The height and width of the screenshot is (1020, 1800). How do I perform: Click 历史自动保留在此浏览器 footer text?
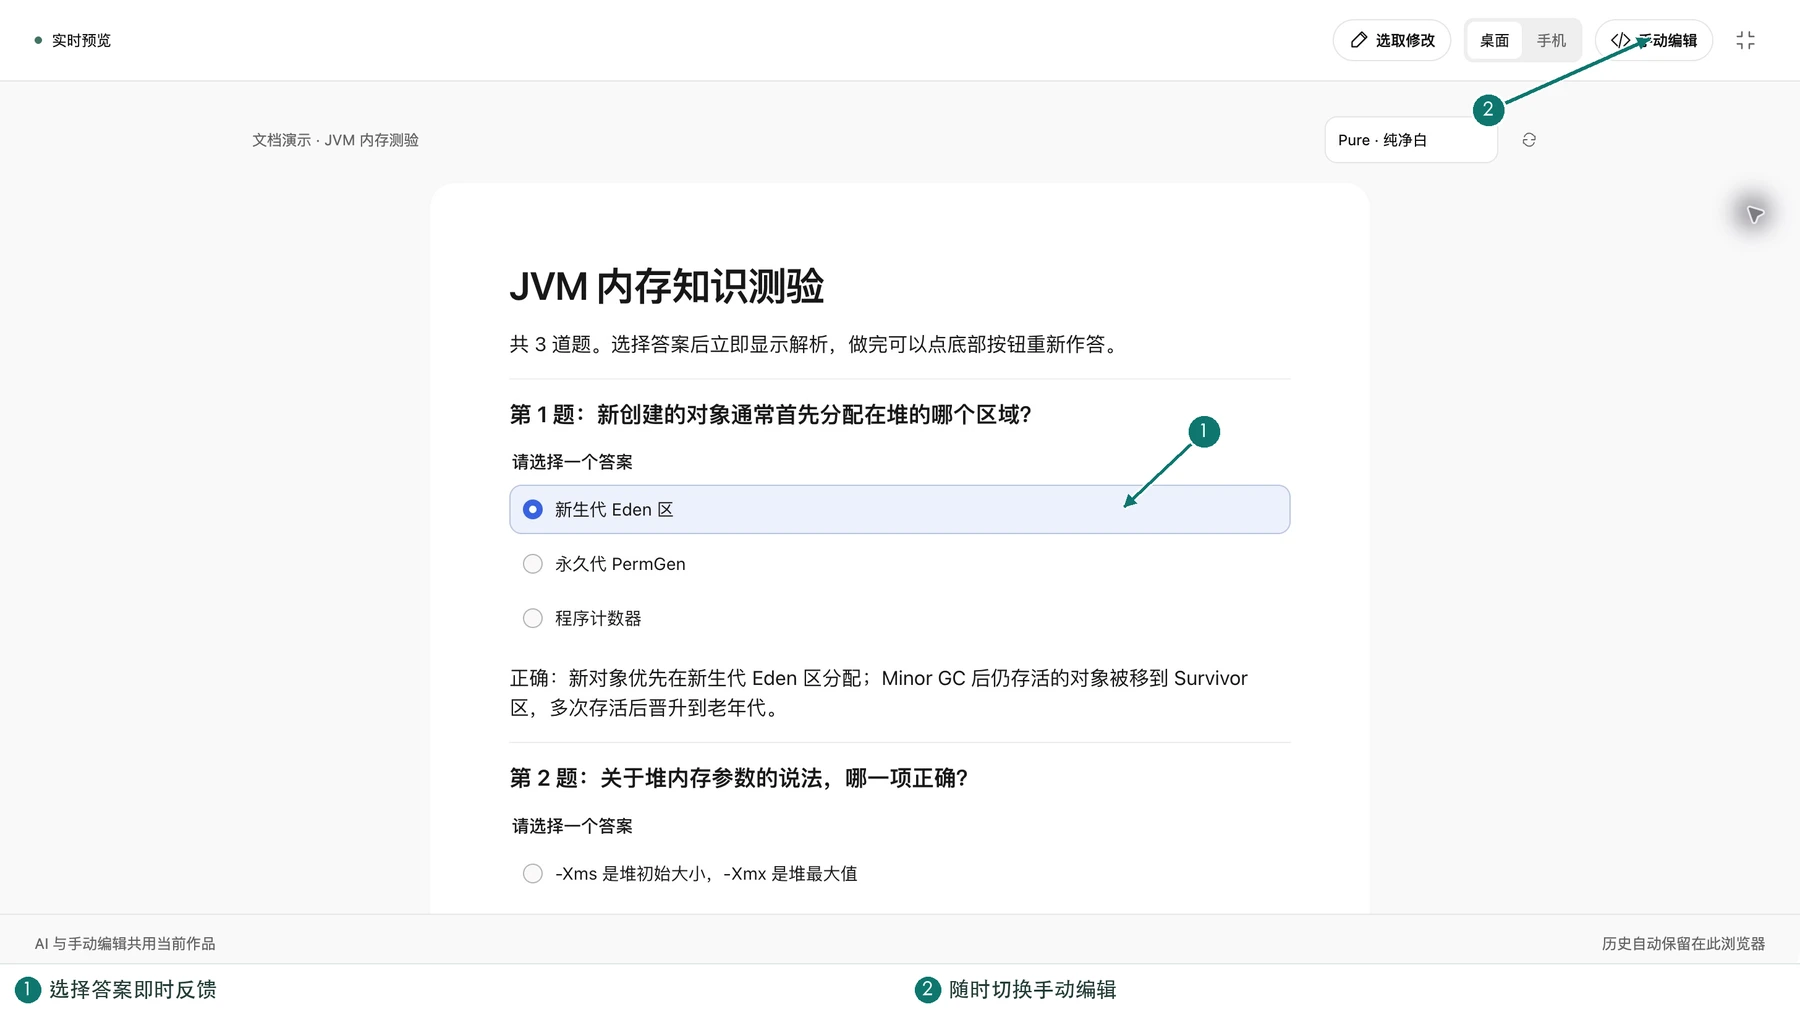pos(1683,943)
